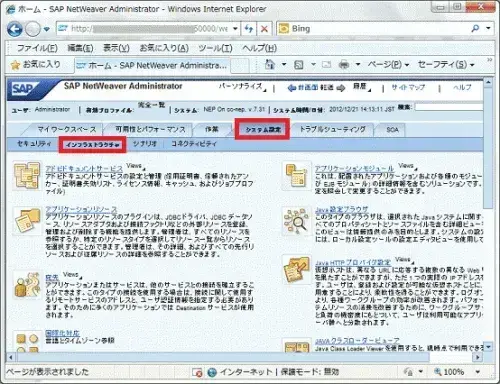Click the red Stop loading icon

[x=264, y=29]
